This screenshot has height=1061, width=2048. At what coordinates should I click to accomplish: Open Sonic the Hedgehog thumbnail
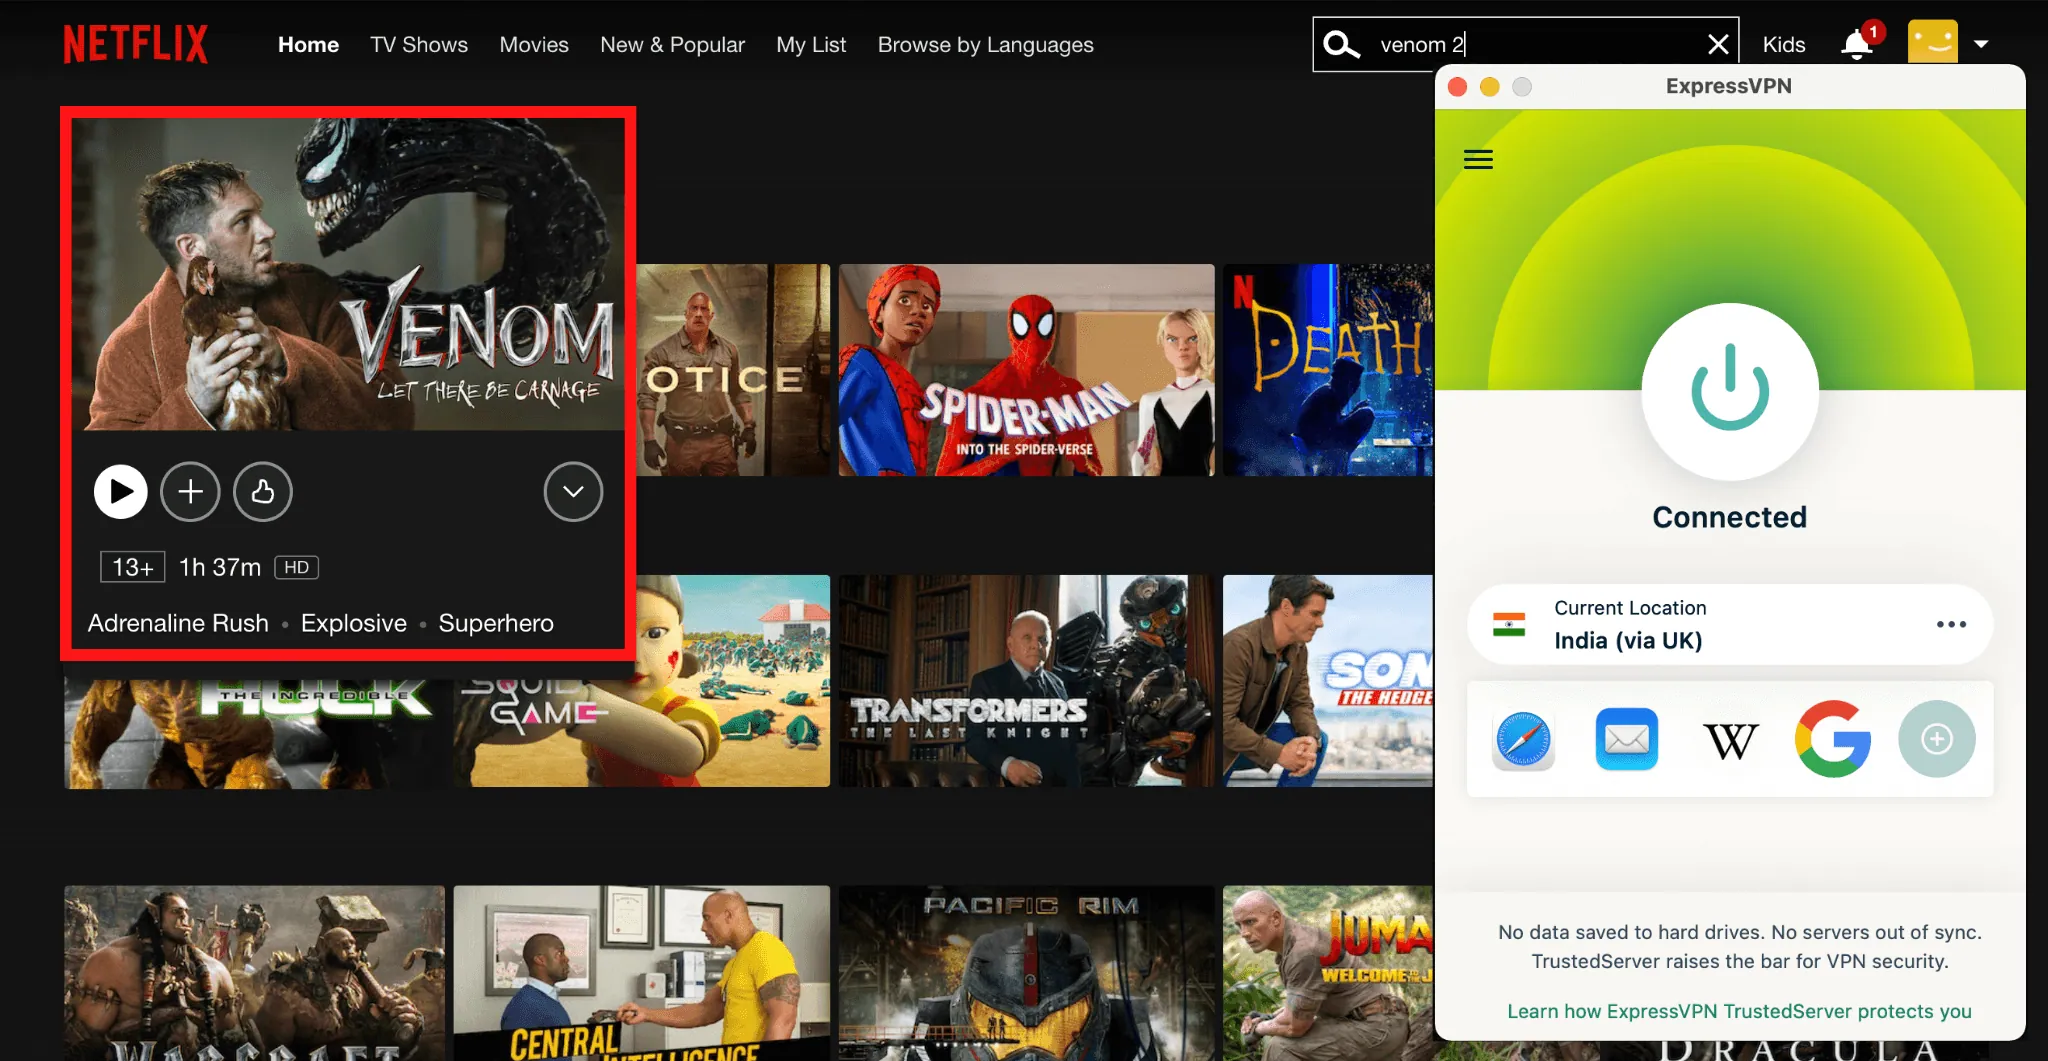click(x=1328, y=681)
